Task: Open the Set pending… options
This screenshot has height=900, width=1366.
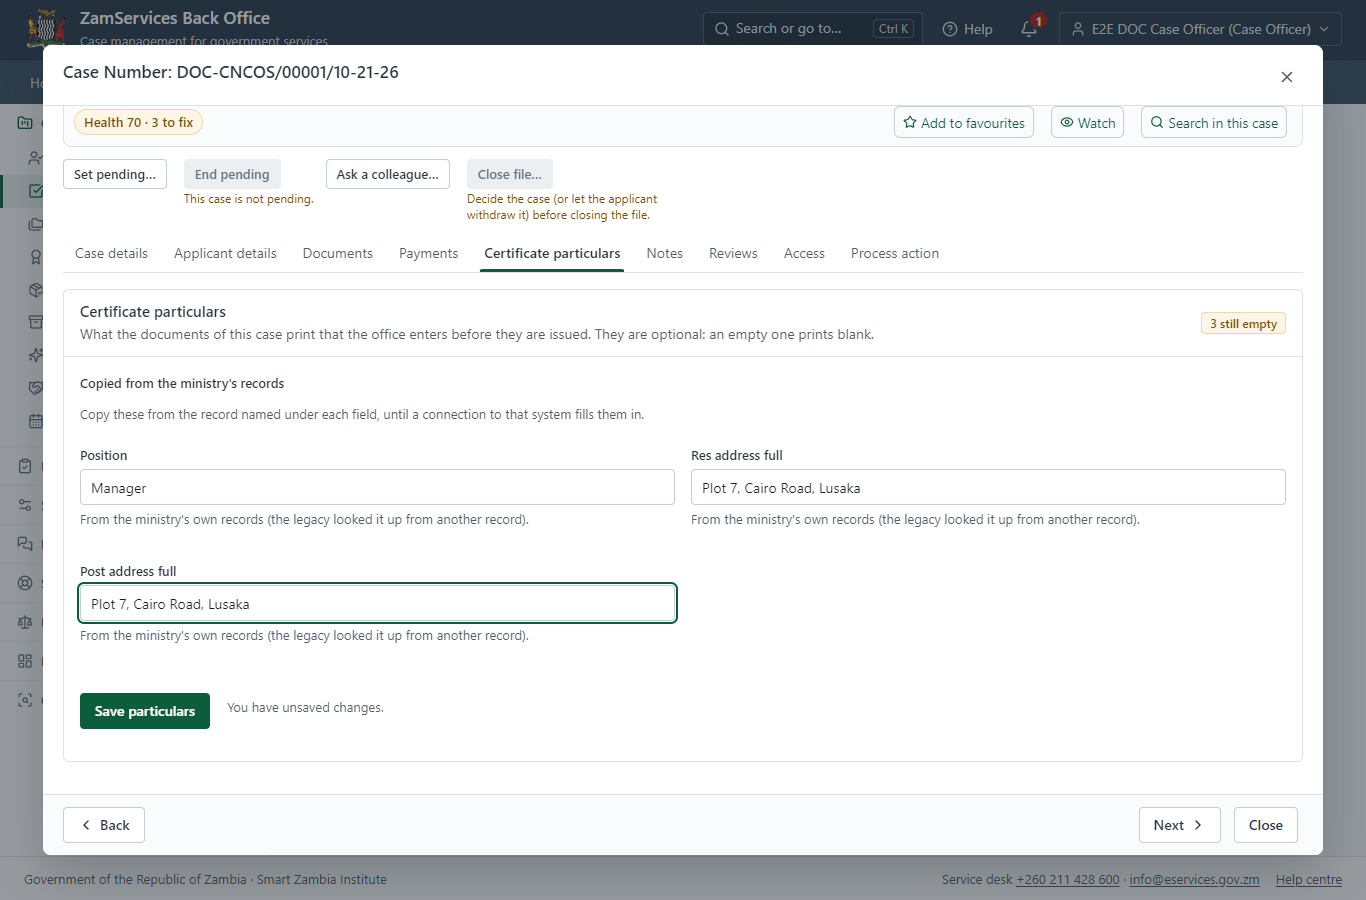Action: [115, 174]
